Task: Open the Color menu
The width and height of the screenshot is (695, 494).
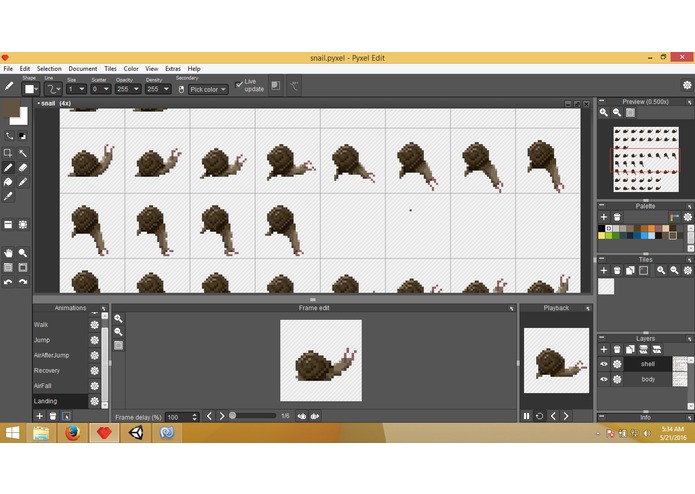Action: [x=131, y=69]
